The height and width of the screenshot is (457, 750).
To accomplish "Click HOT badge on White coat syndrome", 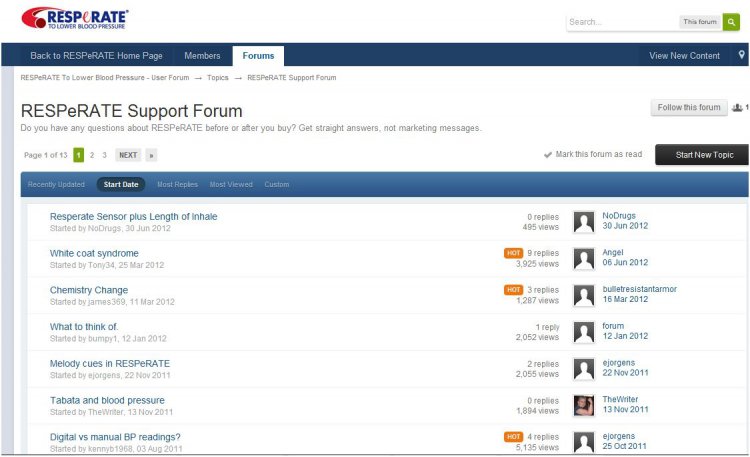I will coord(513,253).
